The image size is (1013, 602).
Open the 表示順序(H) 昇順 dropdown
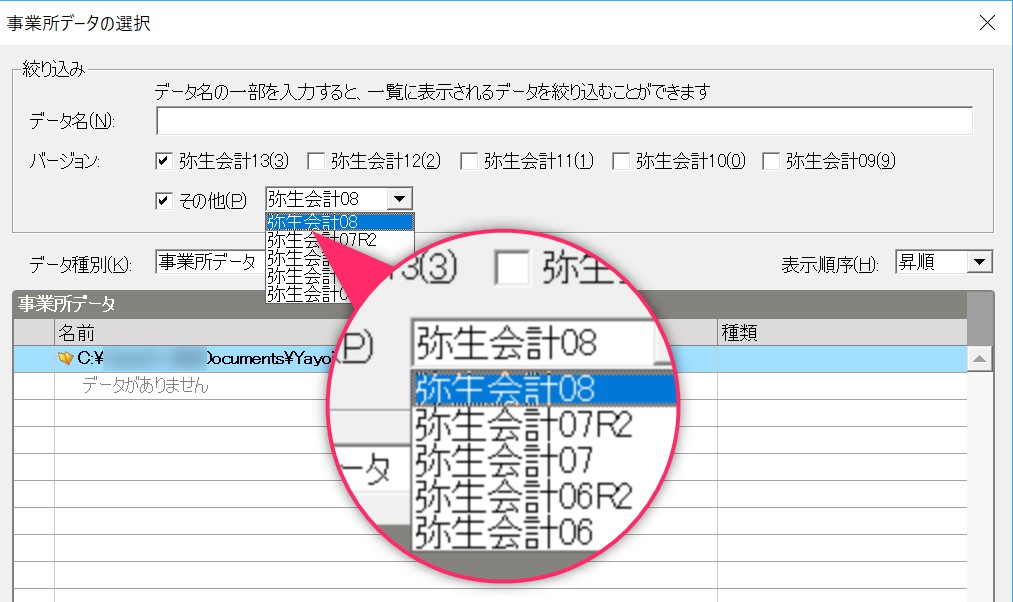pos(979,262)
